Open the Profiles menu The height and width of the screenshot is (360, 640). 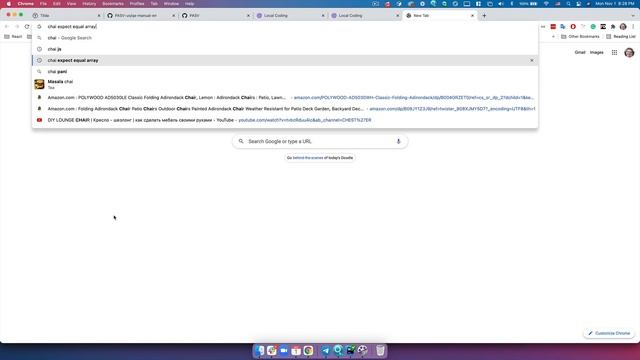pyautogui.click(x=137, y=4)
